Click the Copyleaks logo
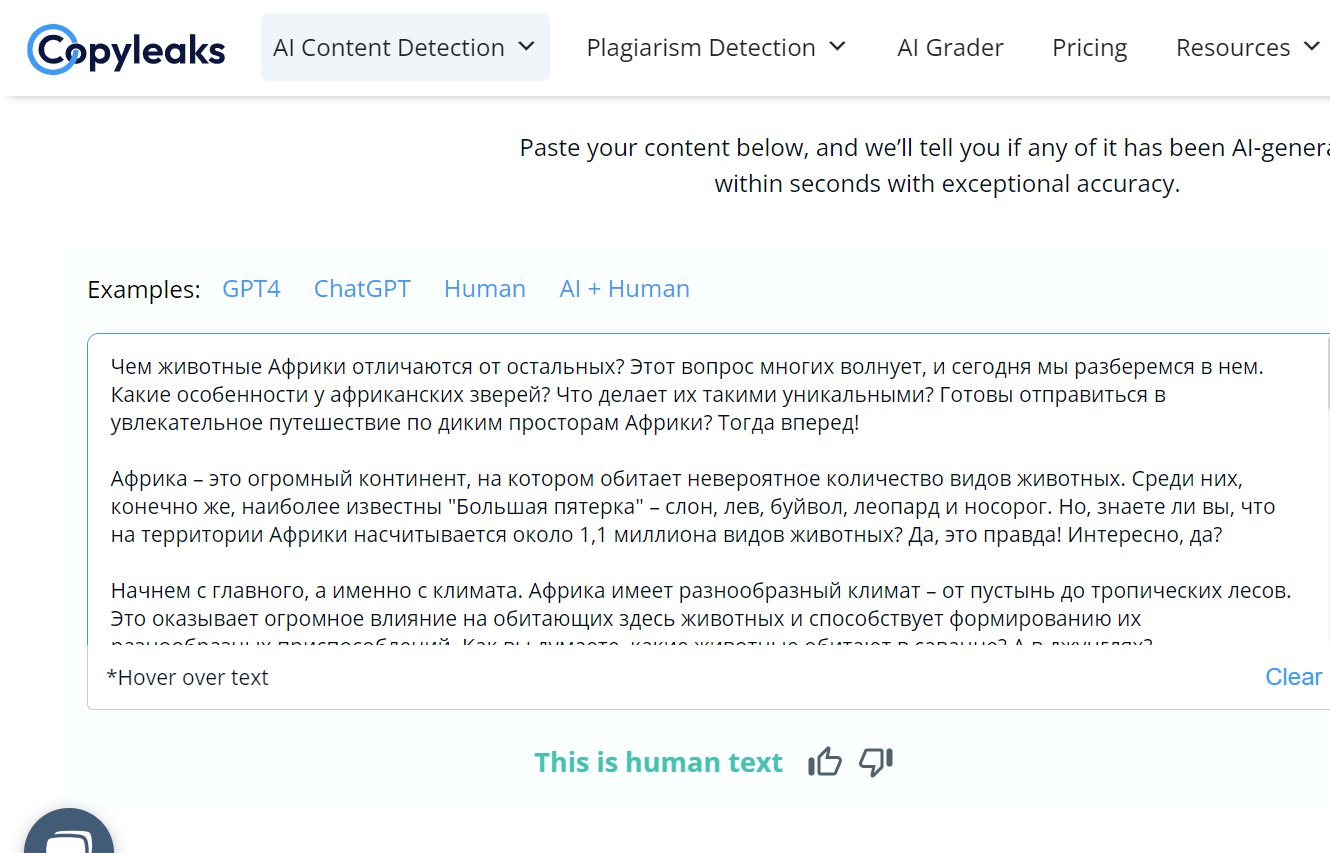The image size is (1330, 853). point(126,47)
